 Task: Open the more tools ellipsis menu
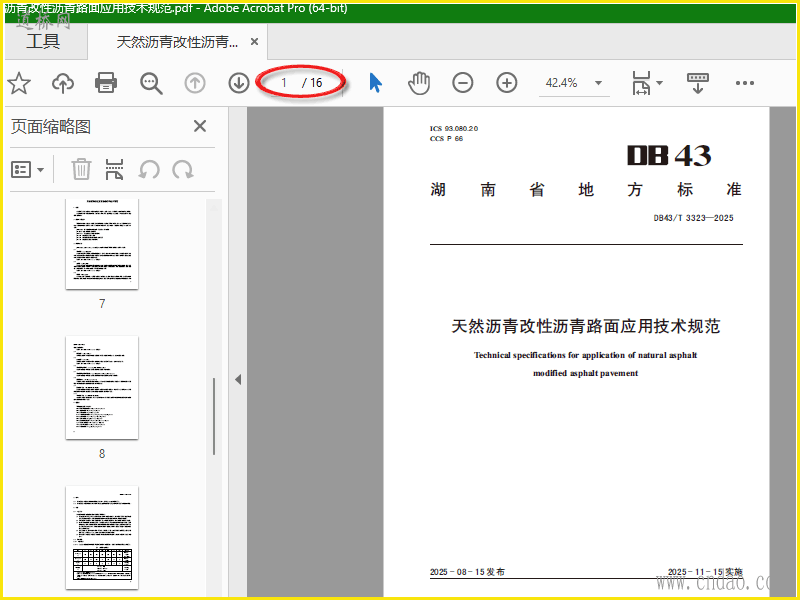pos(745,83)
